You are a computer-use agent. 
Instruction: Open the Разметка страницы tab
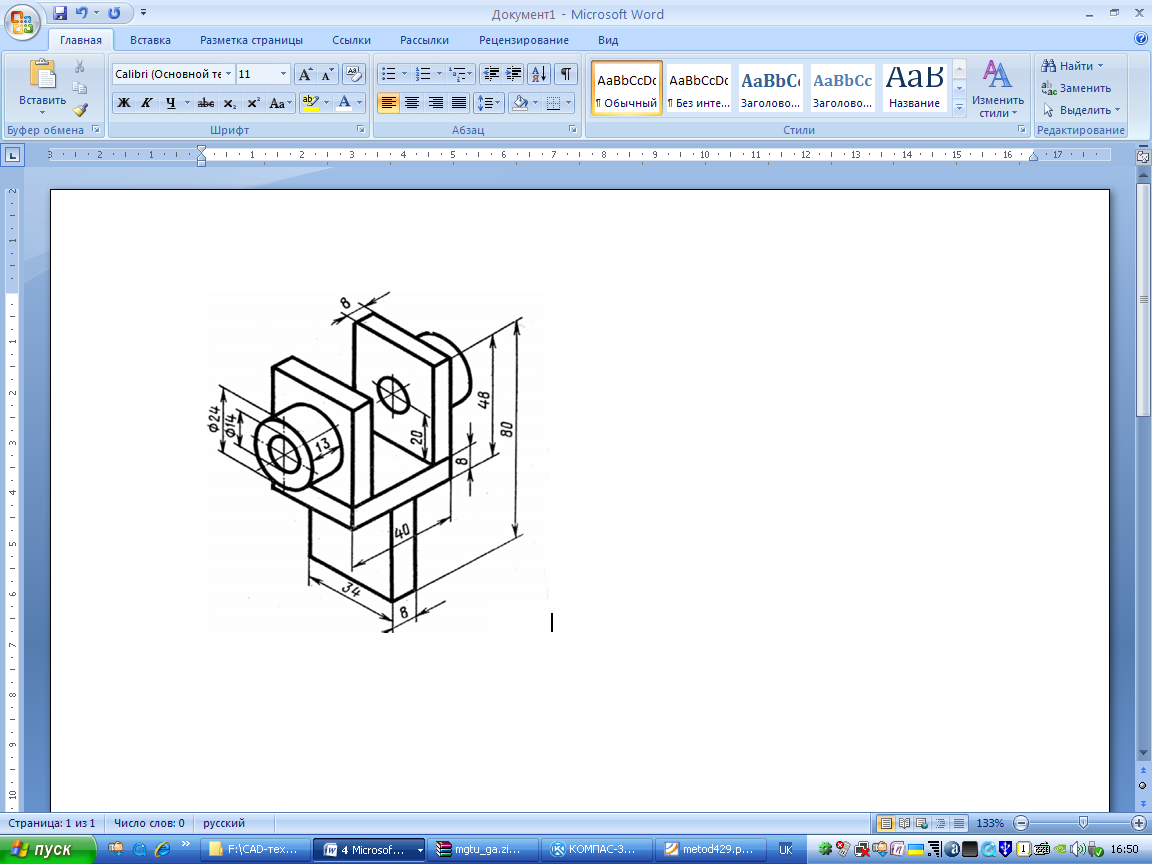click(251, 40)
